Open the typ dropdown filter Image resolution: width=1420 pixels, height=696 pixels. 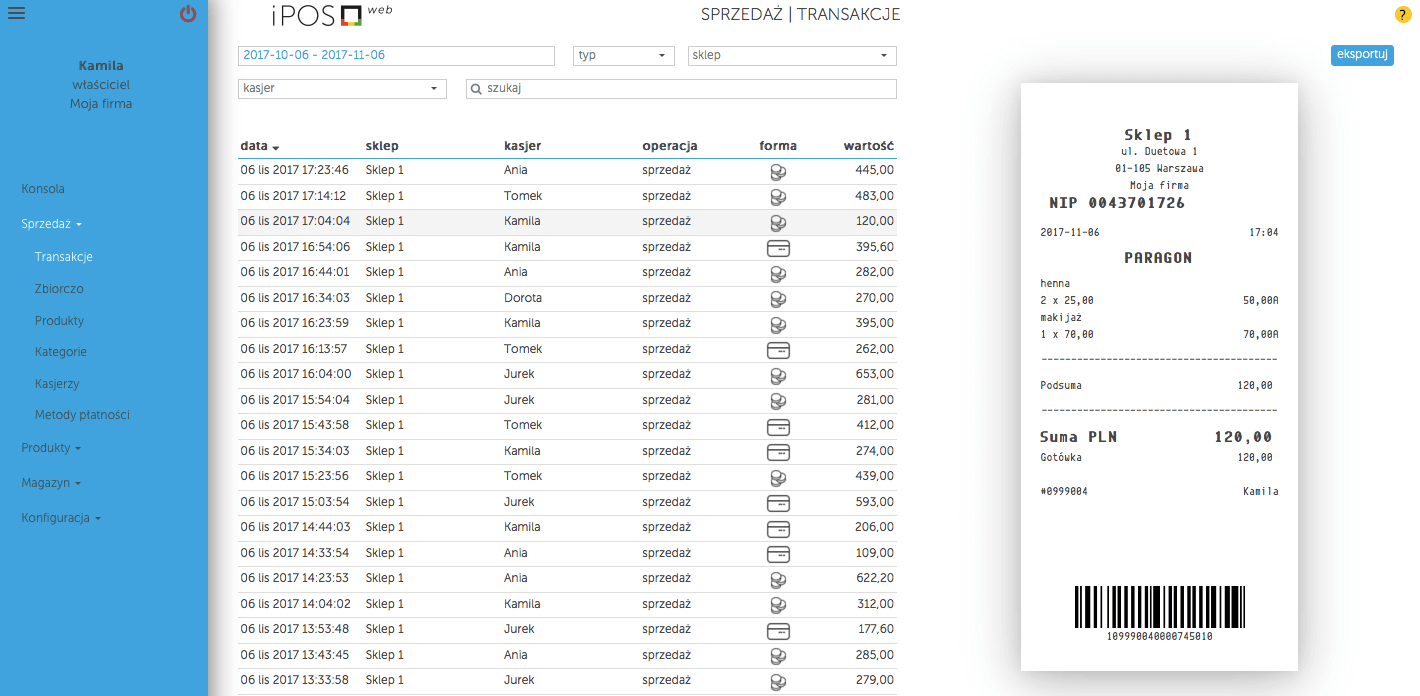point(624,56)
